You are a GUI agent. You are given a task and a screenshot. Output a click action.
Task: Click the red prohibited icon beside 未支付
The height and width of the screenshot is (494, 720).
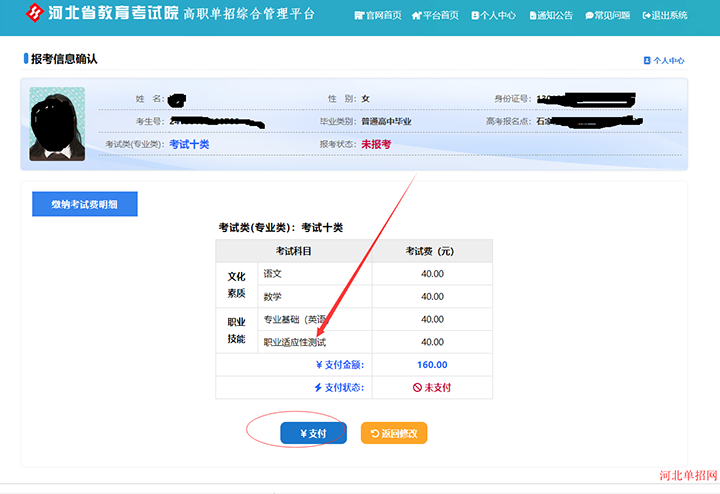pos(417,387)
